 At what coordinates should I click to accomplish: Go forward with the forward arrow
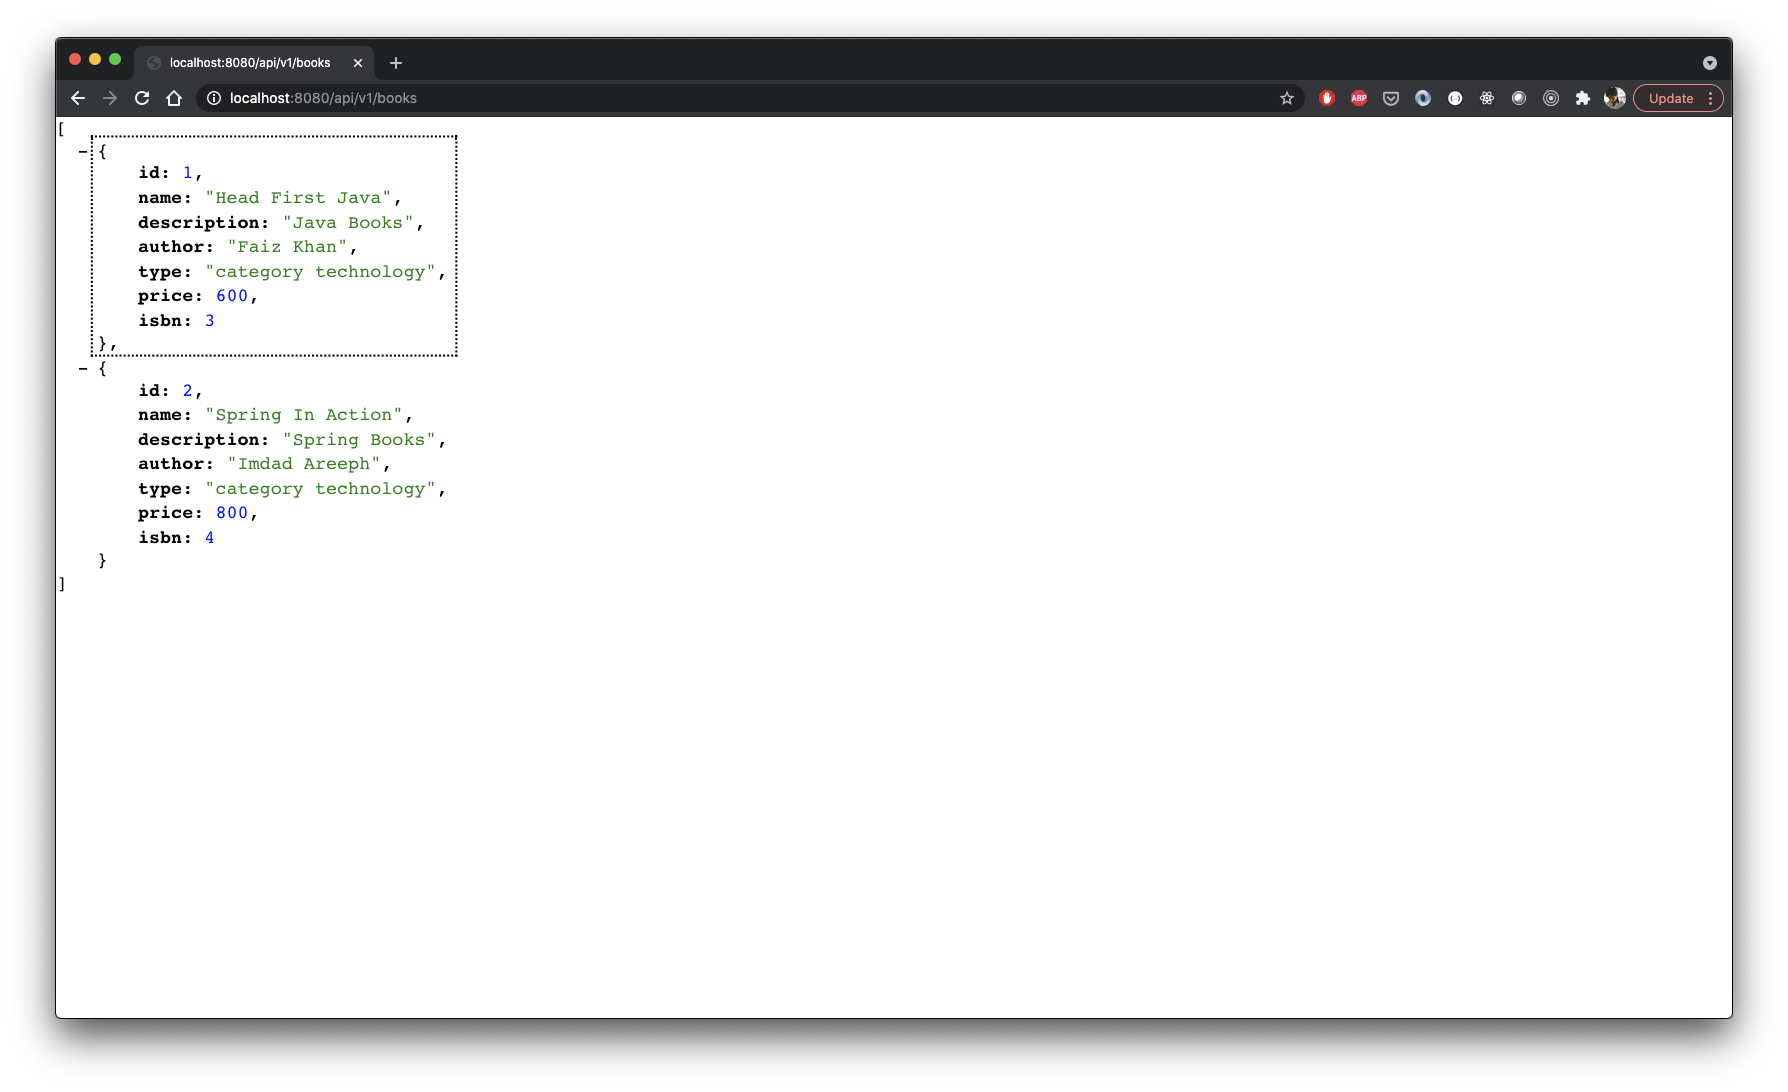110,98
